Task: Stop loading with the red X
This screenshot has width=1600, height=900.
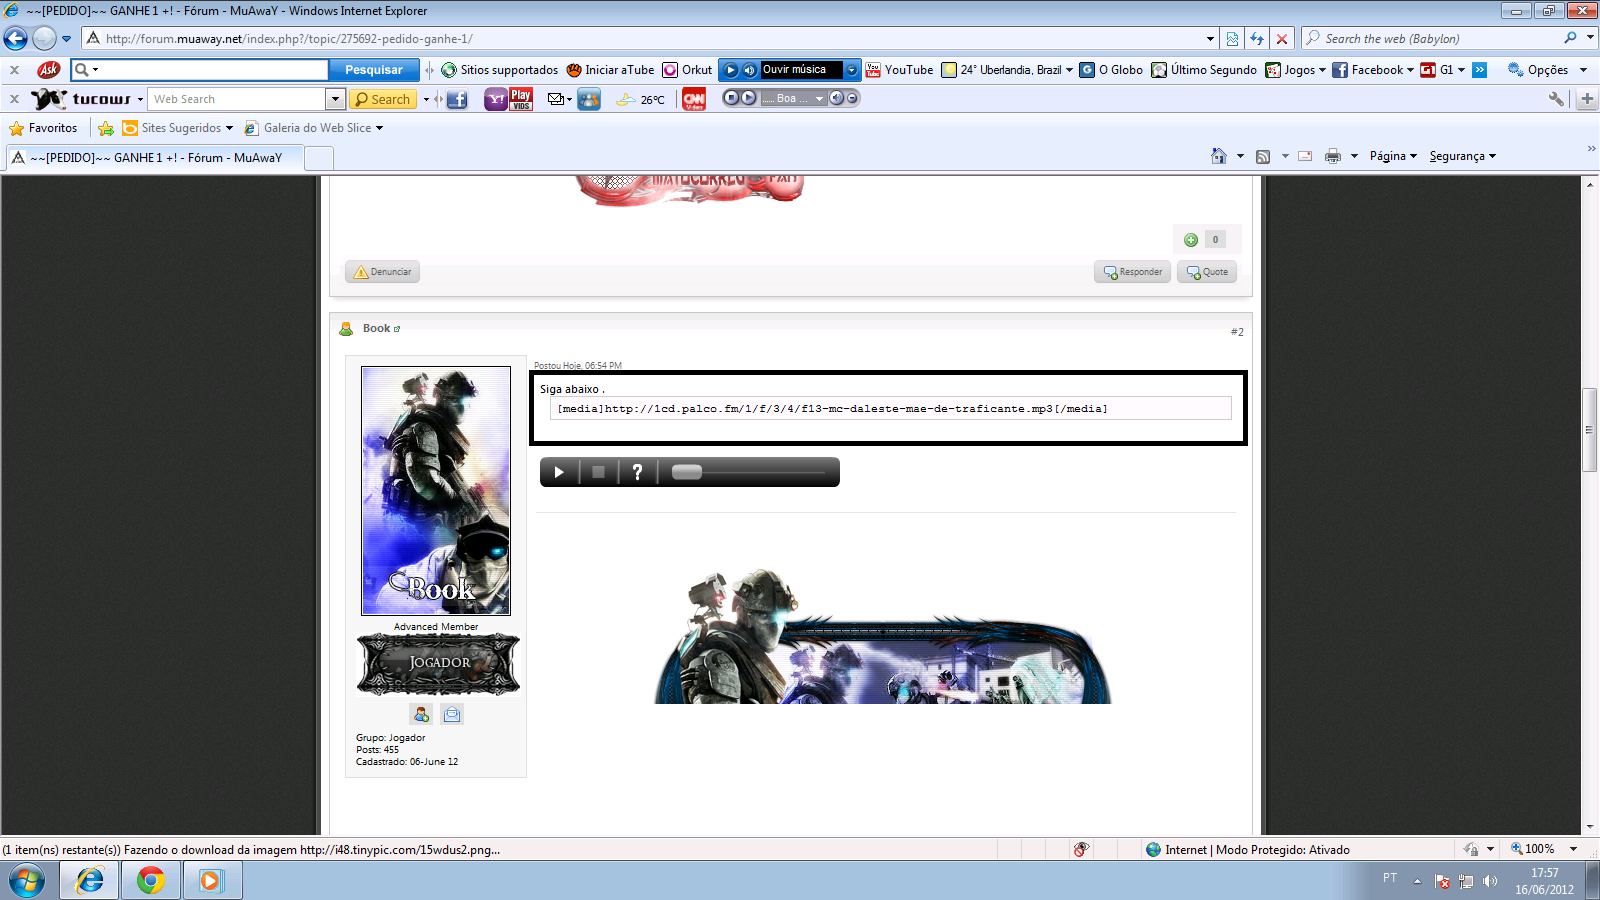Action: [1282, 39]
